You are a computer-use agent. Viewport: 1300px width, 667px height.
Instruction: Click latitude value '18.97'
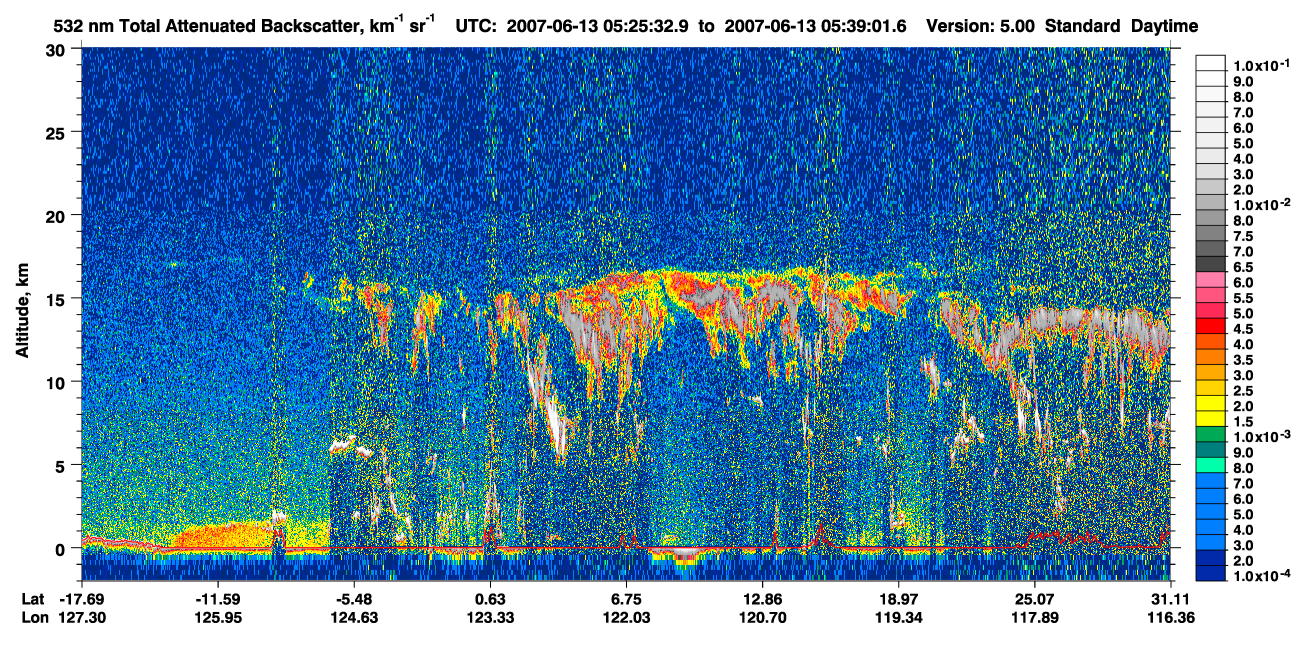898,599
